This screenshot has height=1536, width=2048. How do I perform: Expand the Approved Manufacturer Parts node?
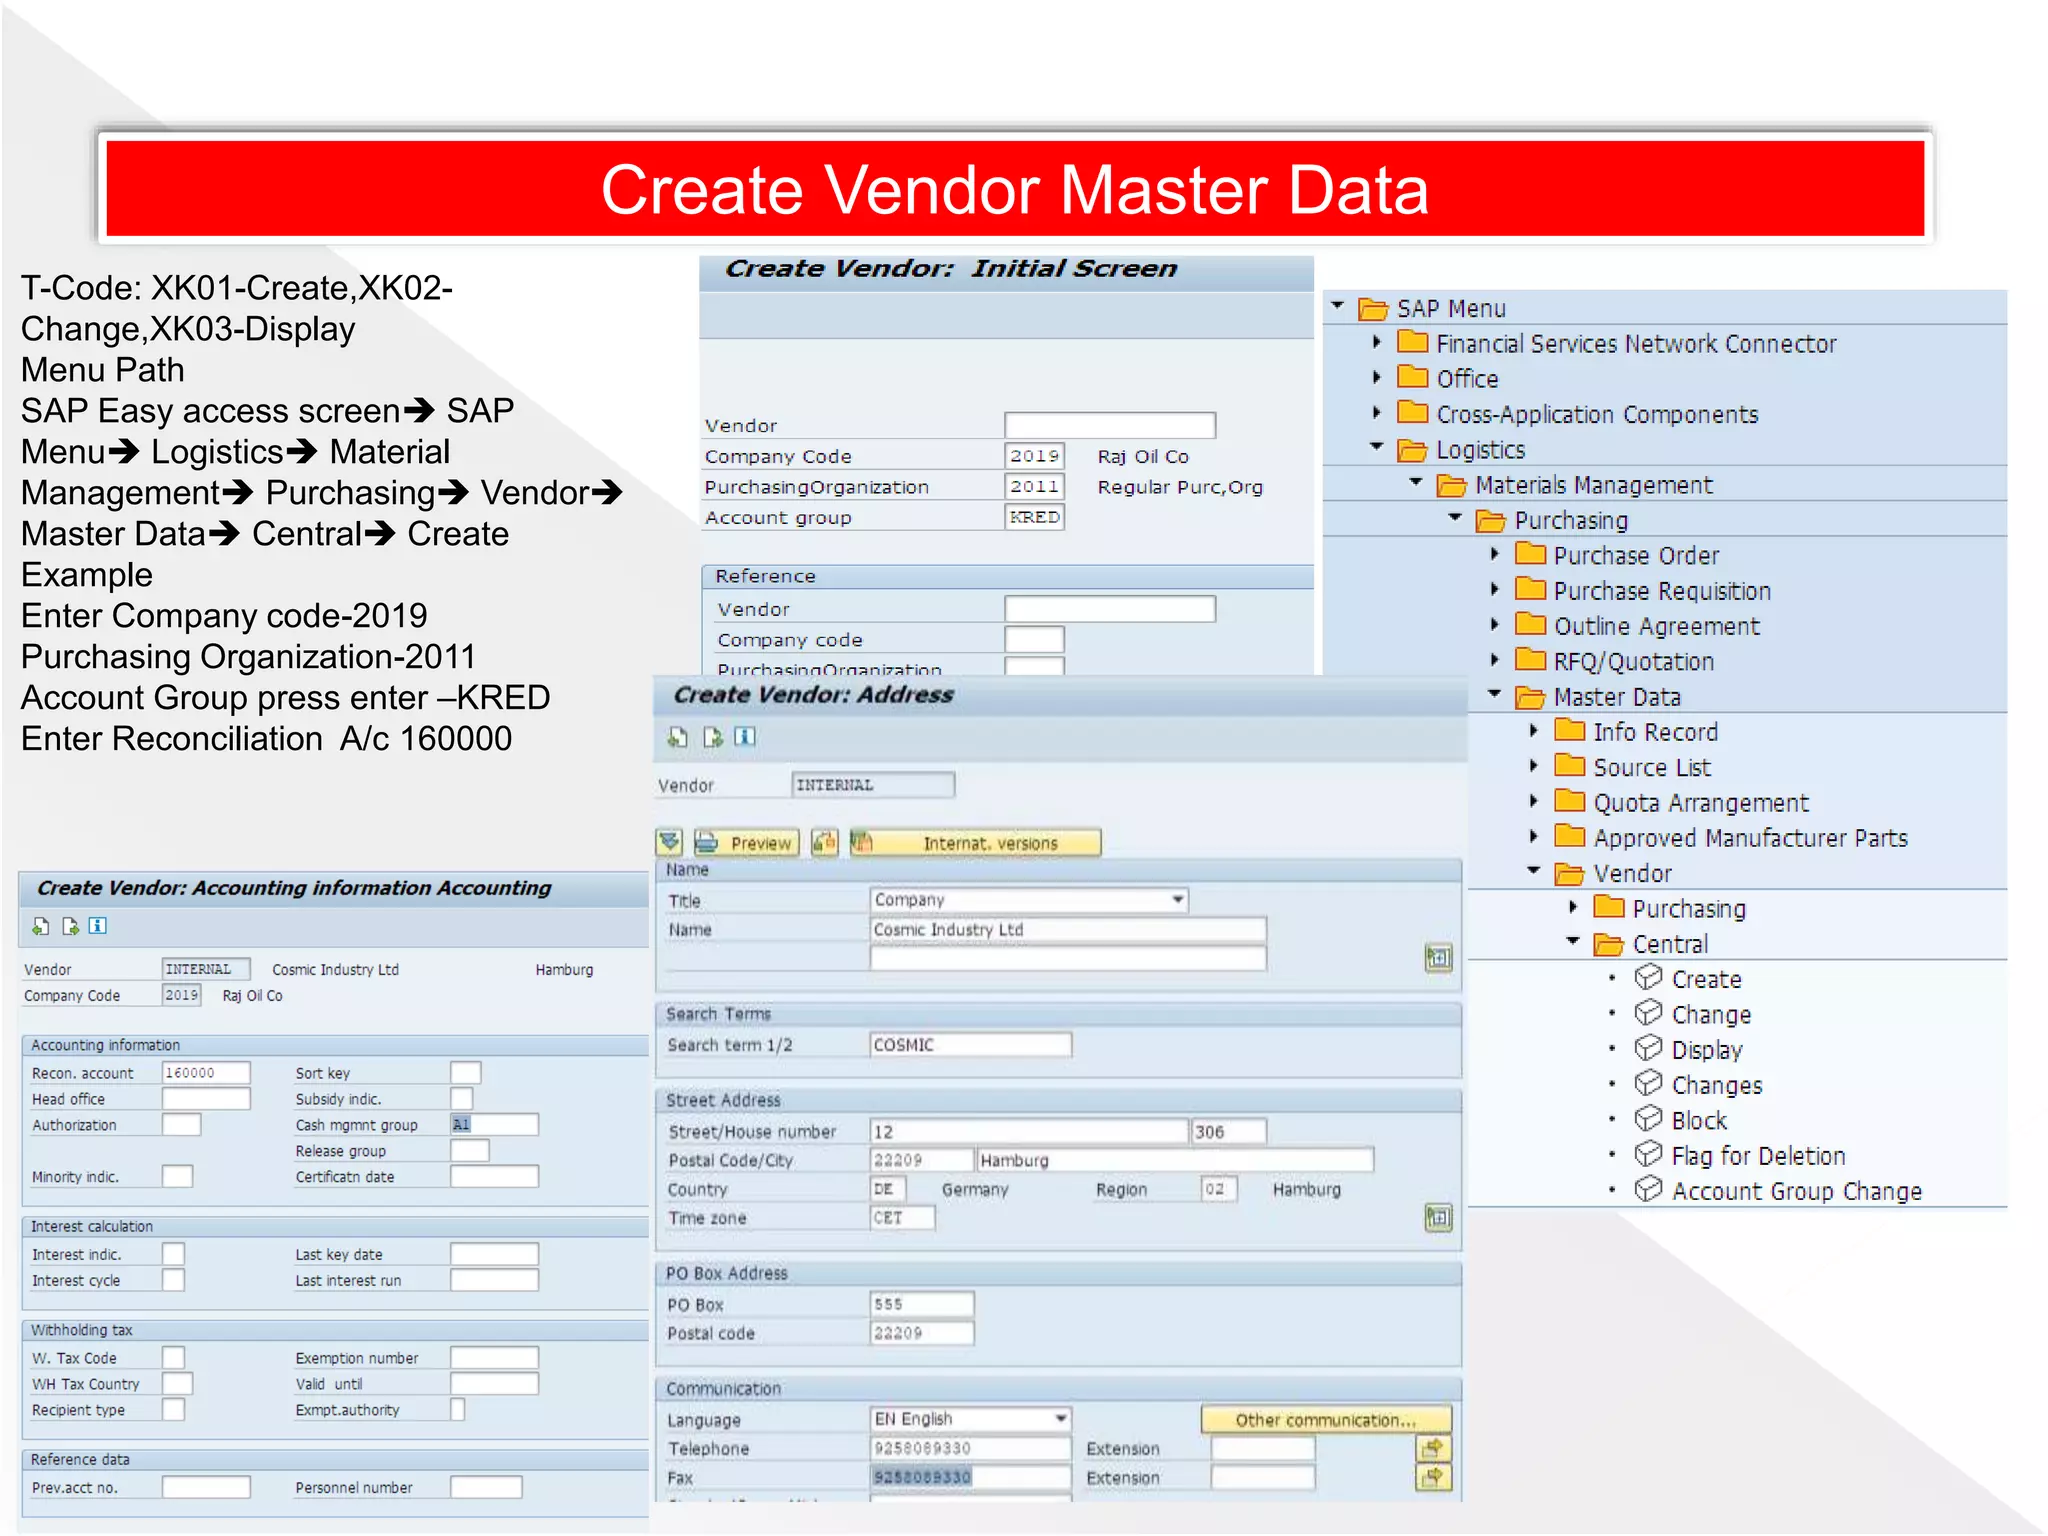click(x=1534, y=836)
